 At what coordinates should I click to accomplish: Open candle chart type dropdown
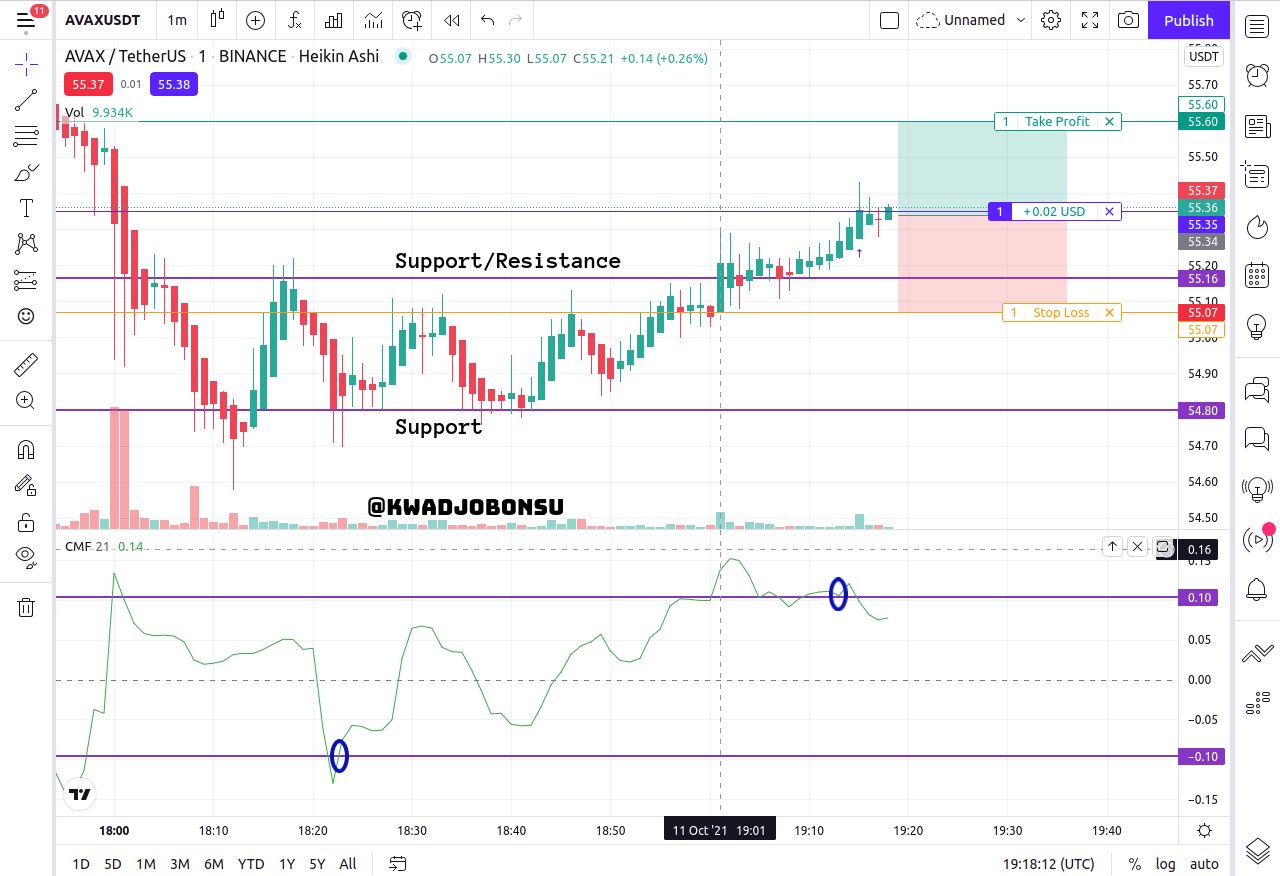coord(217,20)
